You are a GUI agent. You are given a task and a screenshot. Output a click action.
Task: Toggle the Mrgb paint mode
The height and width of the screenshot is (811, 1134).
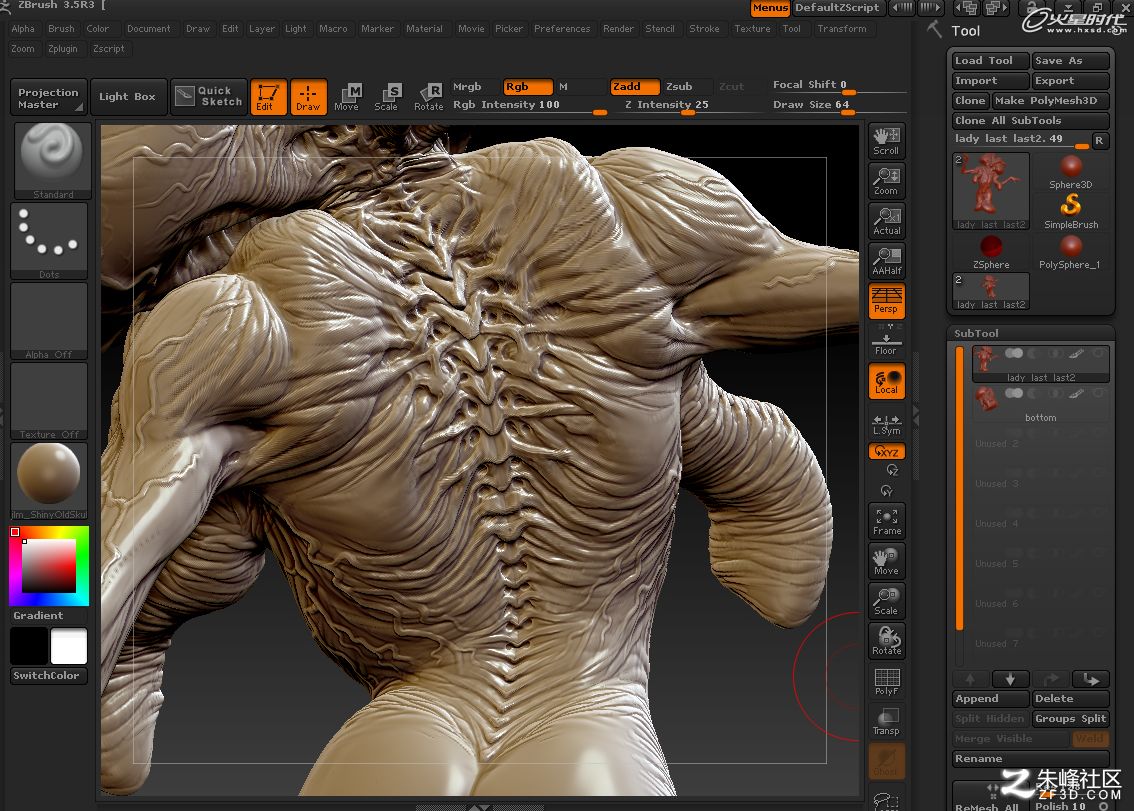click(x=475, y=87)
